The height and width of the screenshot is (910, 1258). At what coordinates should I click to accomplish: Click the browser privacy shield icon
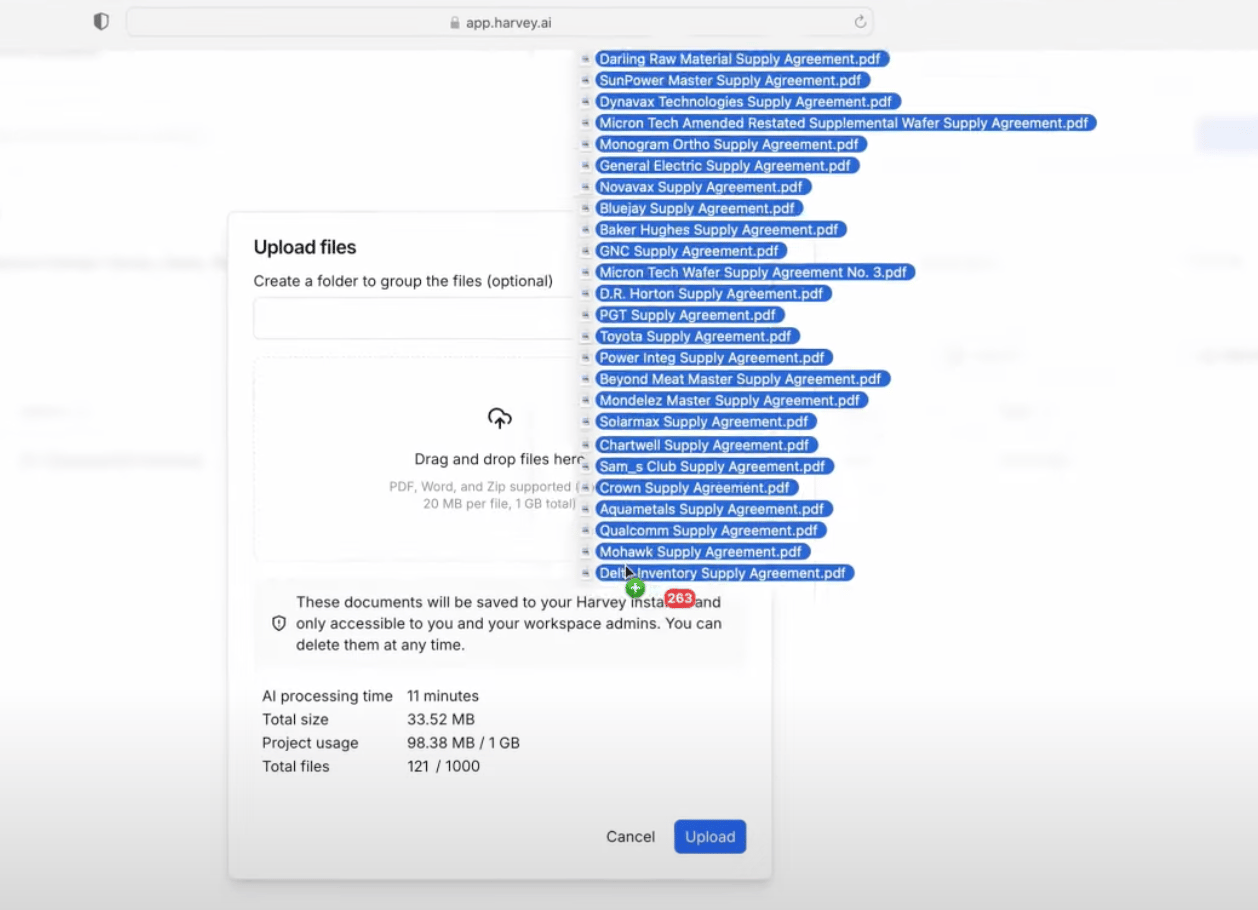[x=101, y=22]
